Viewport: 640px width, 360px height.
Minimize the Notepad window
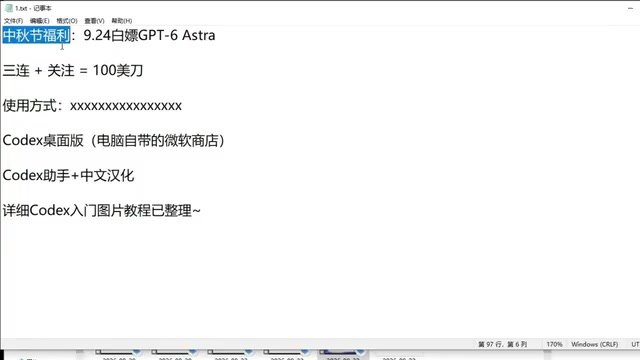pos(630,8)
